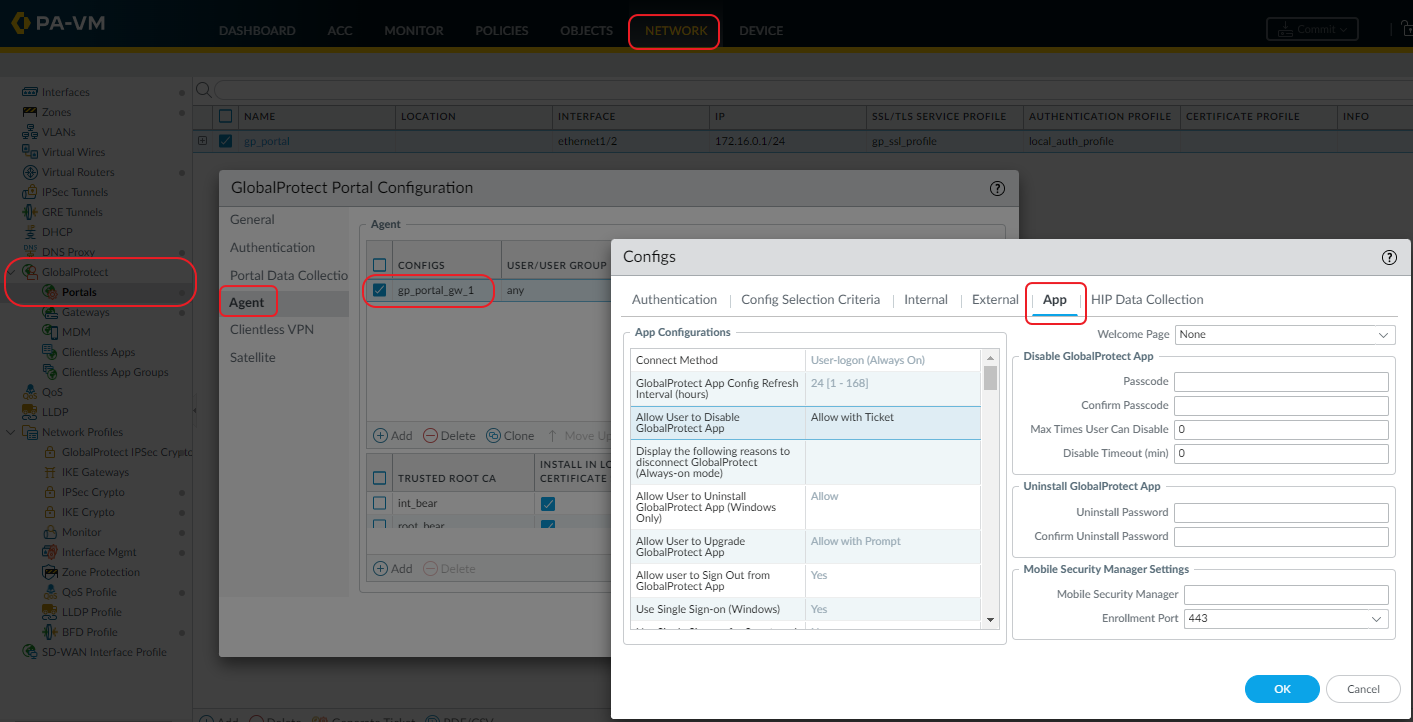1413x722 pixels.
Task: Switch to the HIP Data Collection tab
Action: (1147, 300)
